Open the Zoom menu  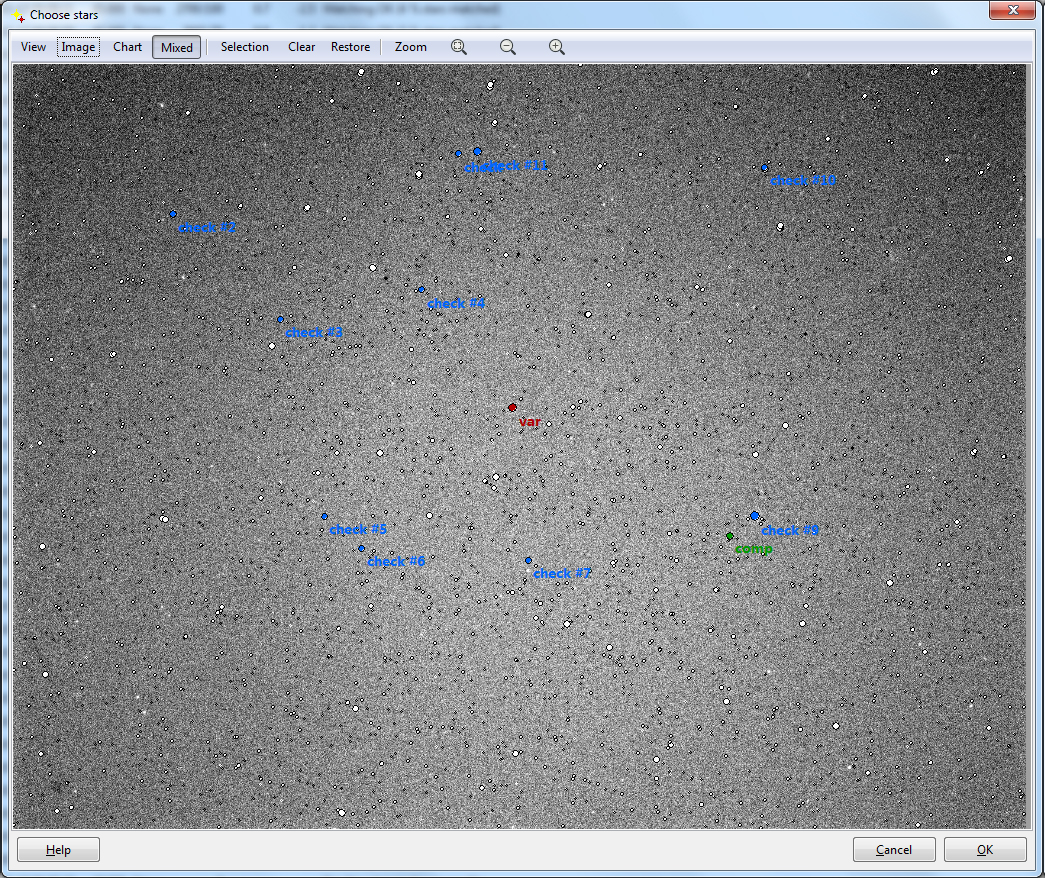[x=411, y=47]
